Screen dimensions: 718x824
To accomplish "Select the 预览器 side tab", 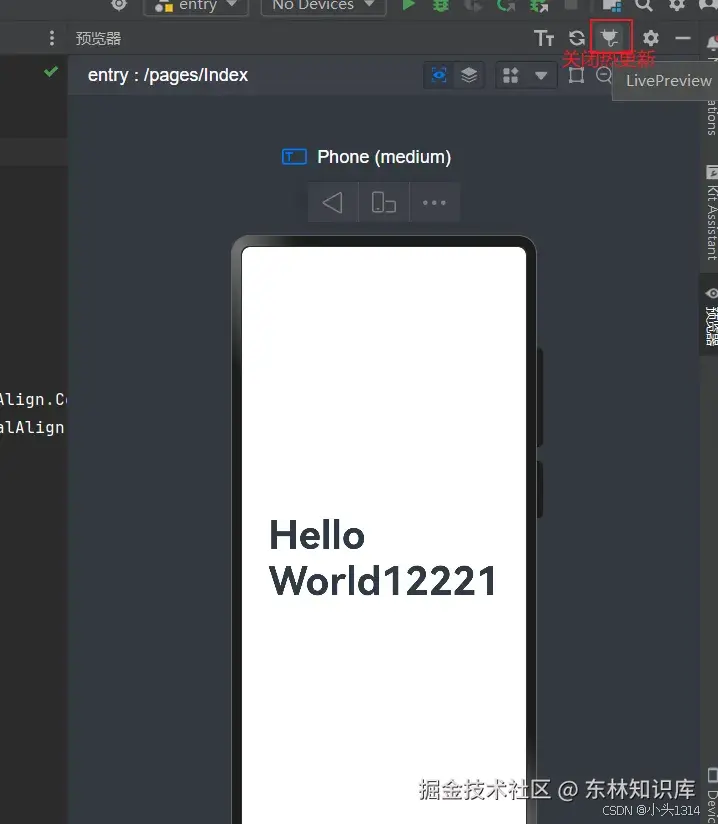I will (711, 315).
